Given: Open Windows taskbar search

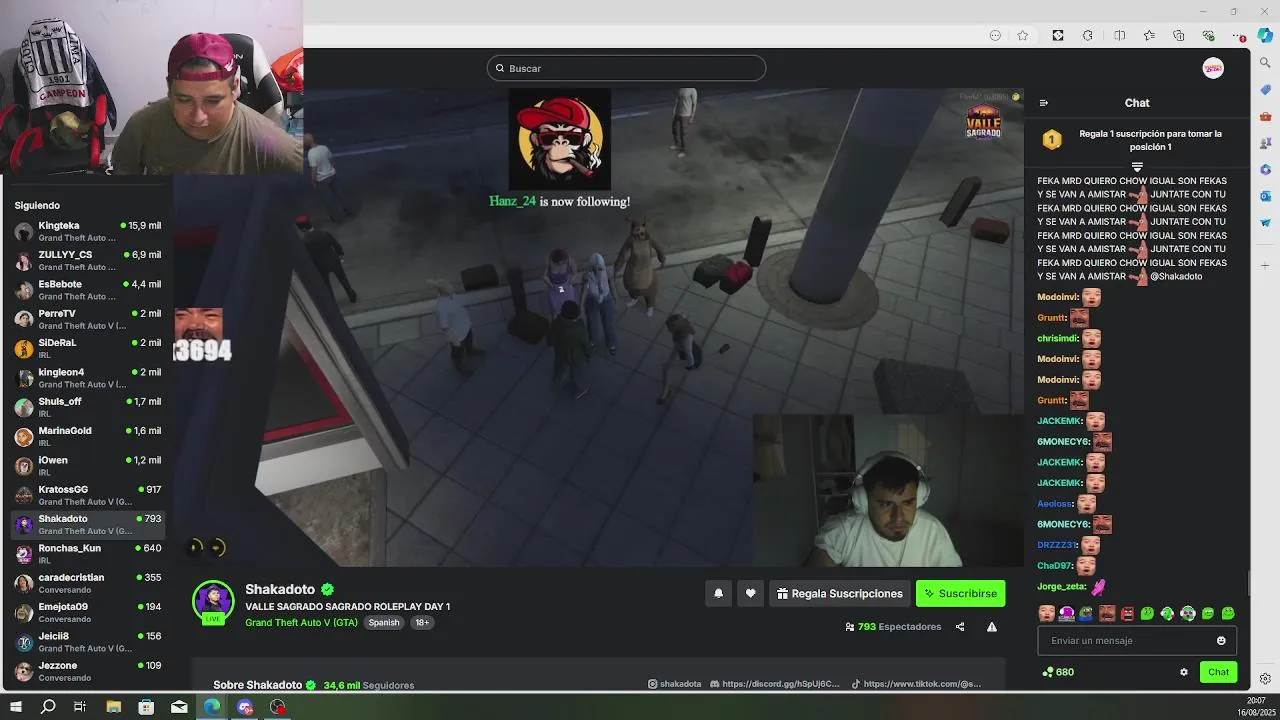Looking at the screenshot, I should [x=48, y=707].
